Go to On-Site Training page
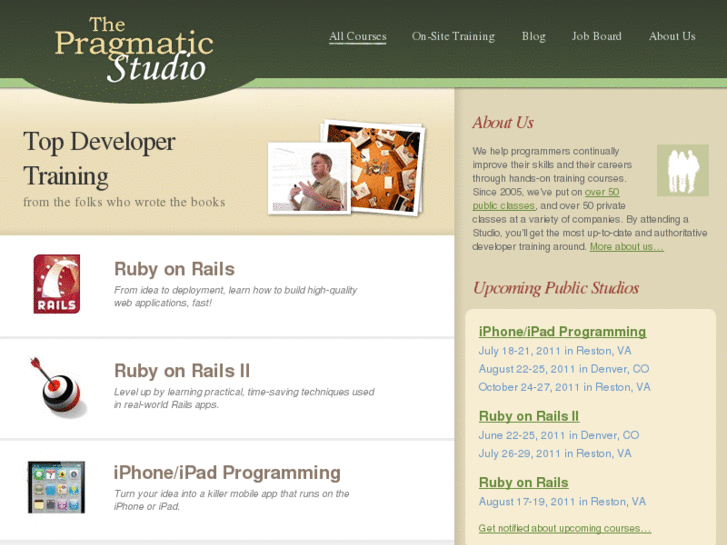 click(x=453, y=36)
